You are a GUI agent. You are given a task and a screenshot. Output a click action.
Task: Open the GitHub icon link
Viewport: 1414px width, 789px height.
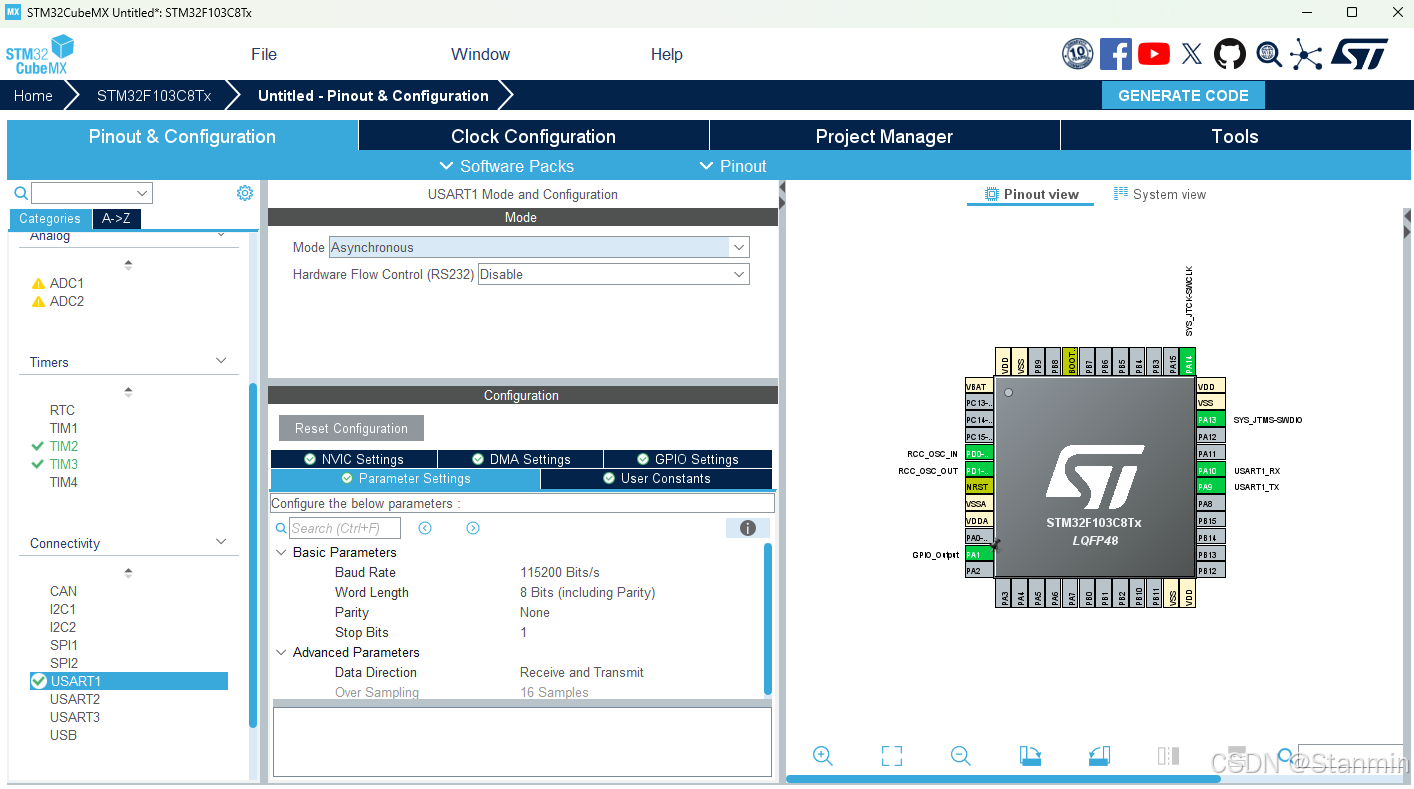click(x=1230, y=54)
